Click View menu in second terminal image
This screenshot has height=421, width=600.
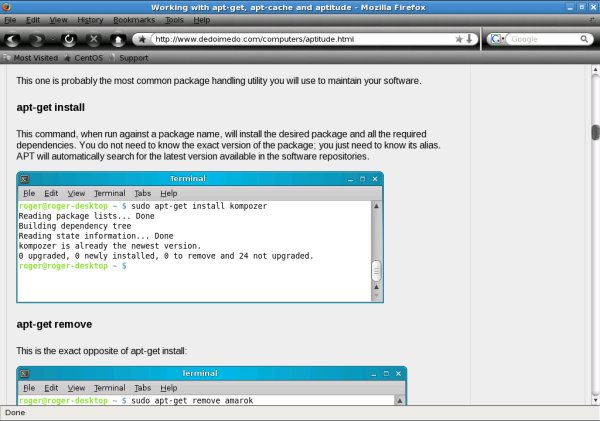click(76, 388)
